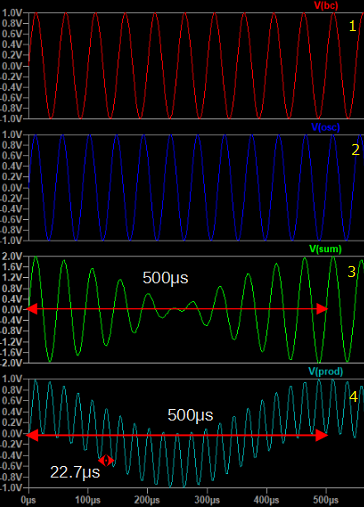This screenshot has width=364, height=507.
Task: Click -0.2V on the V(prod) pane axis
Action: [x=12, y=444]
